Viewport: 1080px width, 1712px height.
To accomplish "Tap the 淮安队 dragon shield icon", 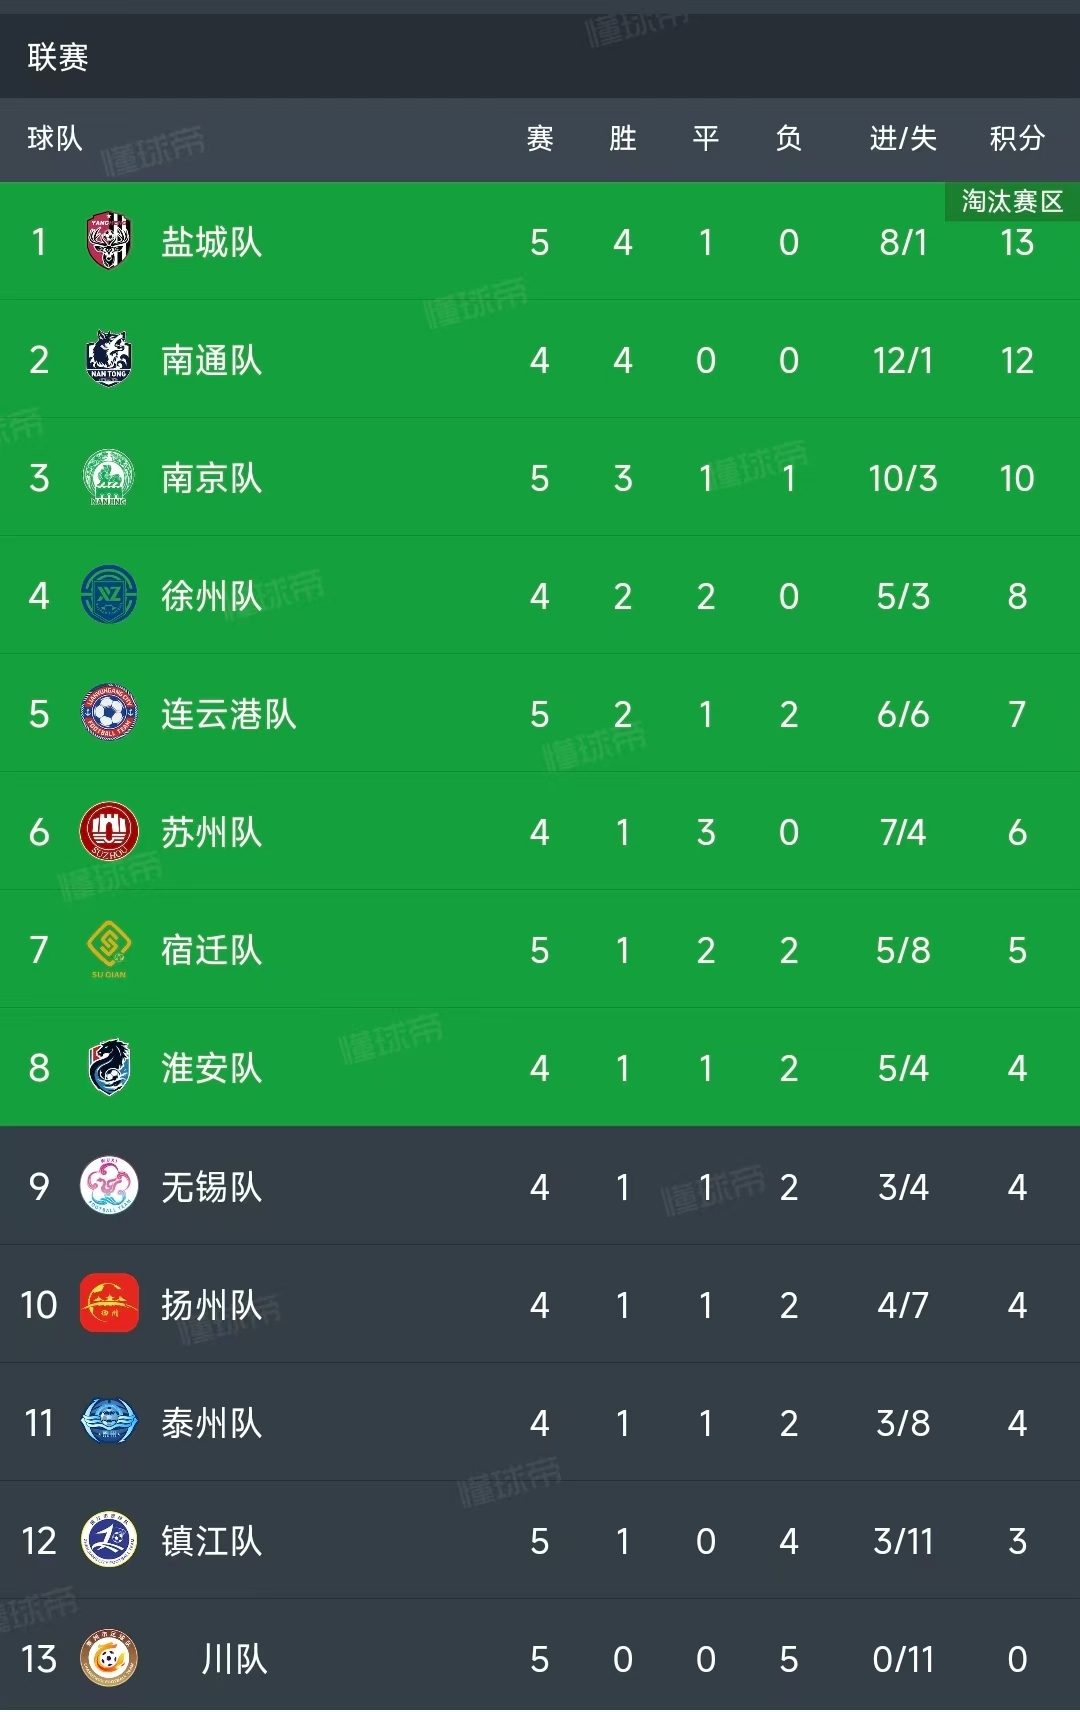I will (109, 1067).
